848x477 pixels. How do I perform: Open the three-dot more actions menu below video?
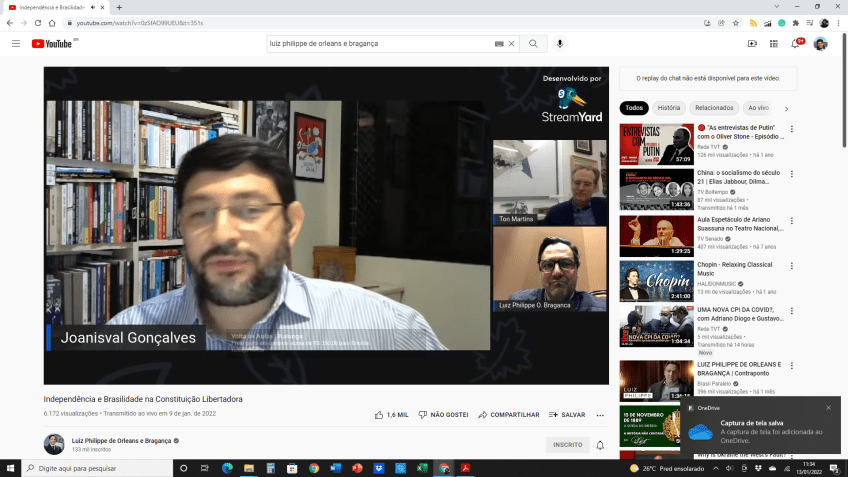(x=600, y=414)
